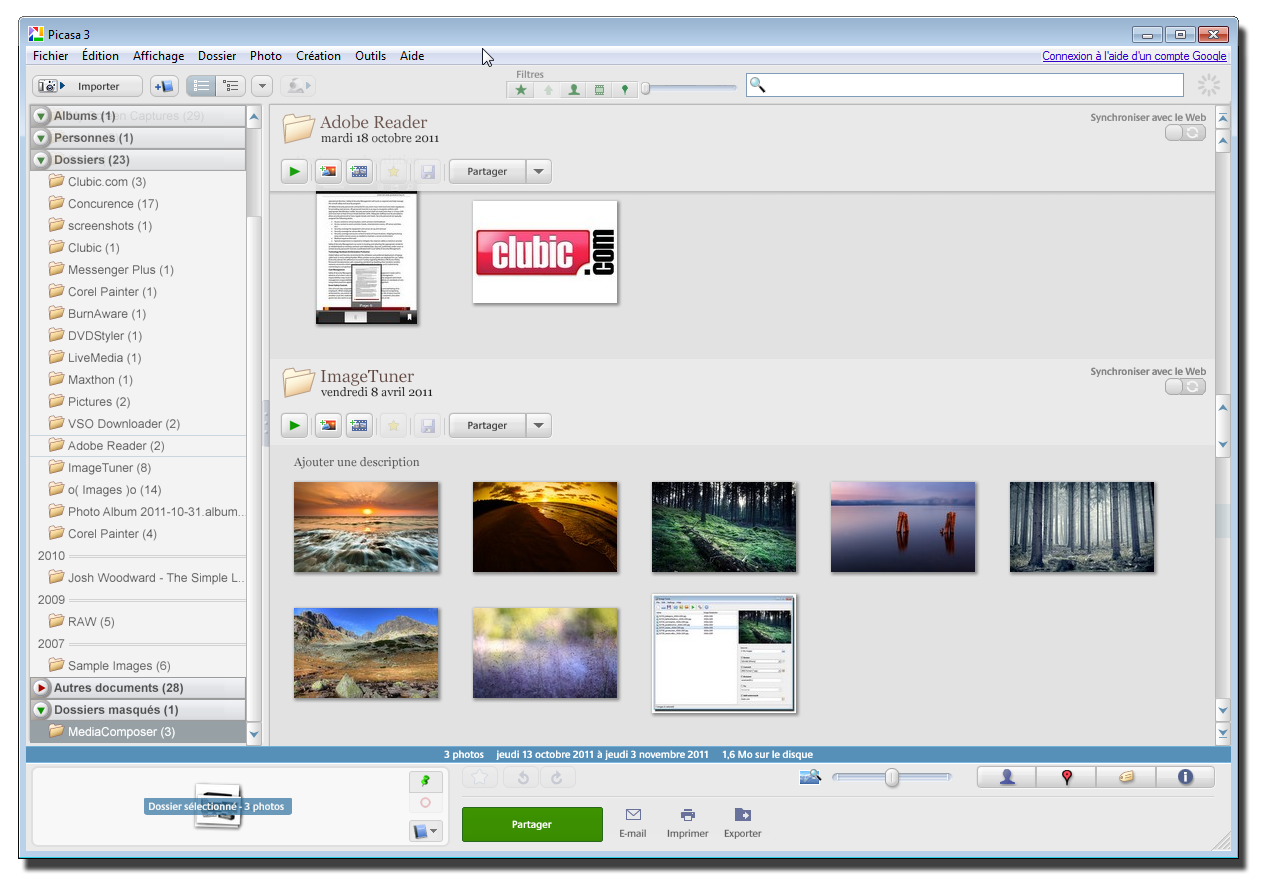
Task: Collapse the Dossiers (23) section
Action: point(41,160)
